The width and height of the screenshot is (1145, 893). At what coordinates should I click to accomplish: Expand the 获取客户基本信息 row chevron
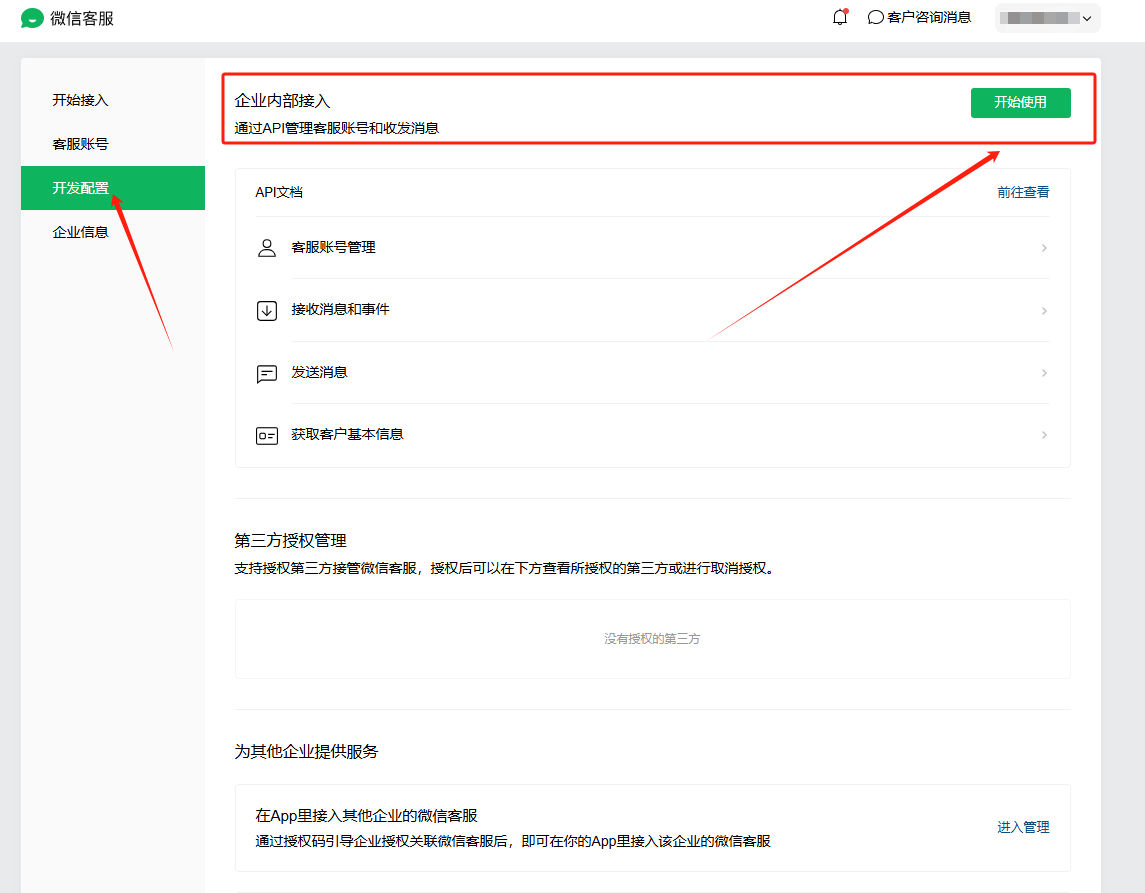[x=1044, y=435]
